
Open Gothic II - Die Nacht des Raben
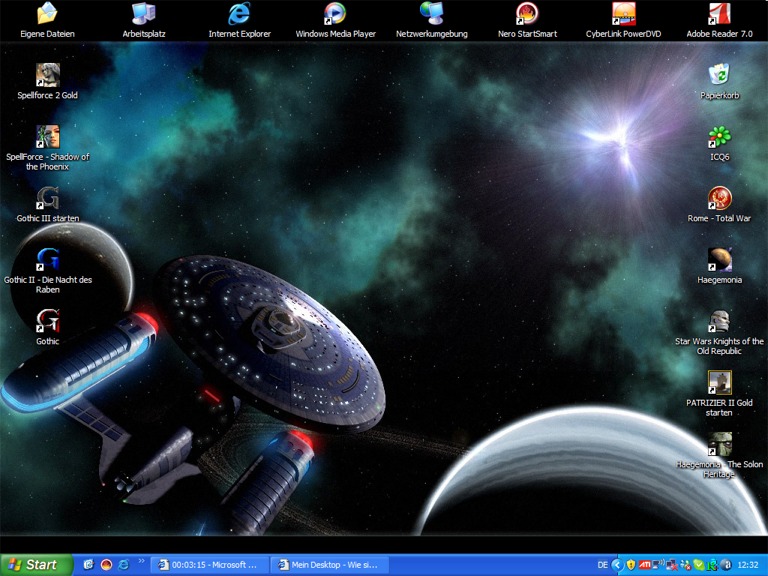pos(47,260)
